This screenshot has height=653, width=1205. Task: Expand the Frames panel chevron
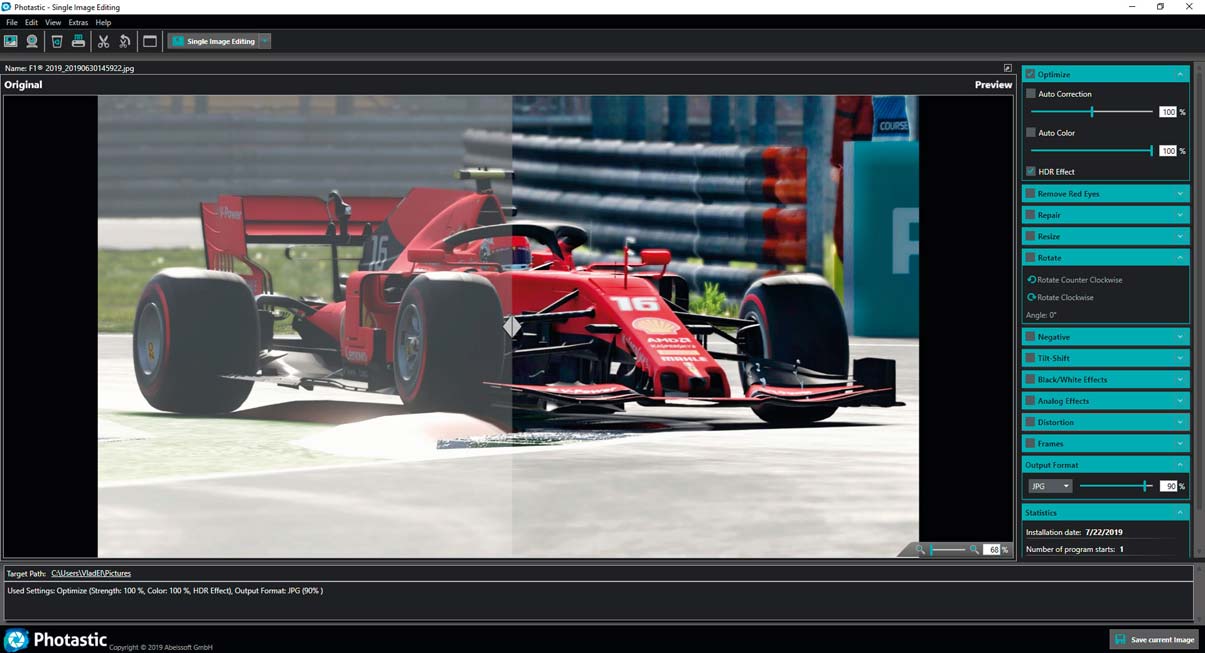[1180, 443]
